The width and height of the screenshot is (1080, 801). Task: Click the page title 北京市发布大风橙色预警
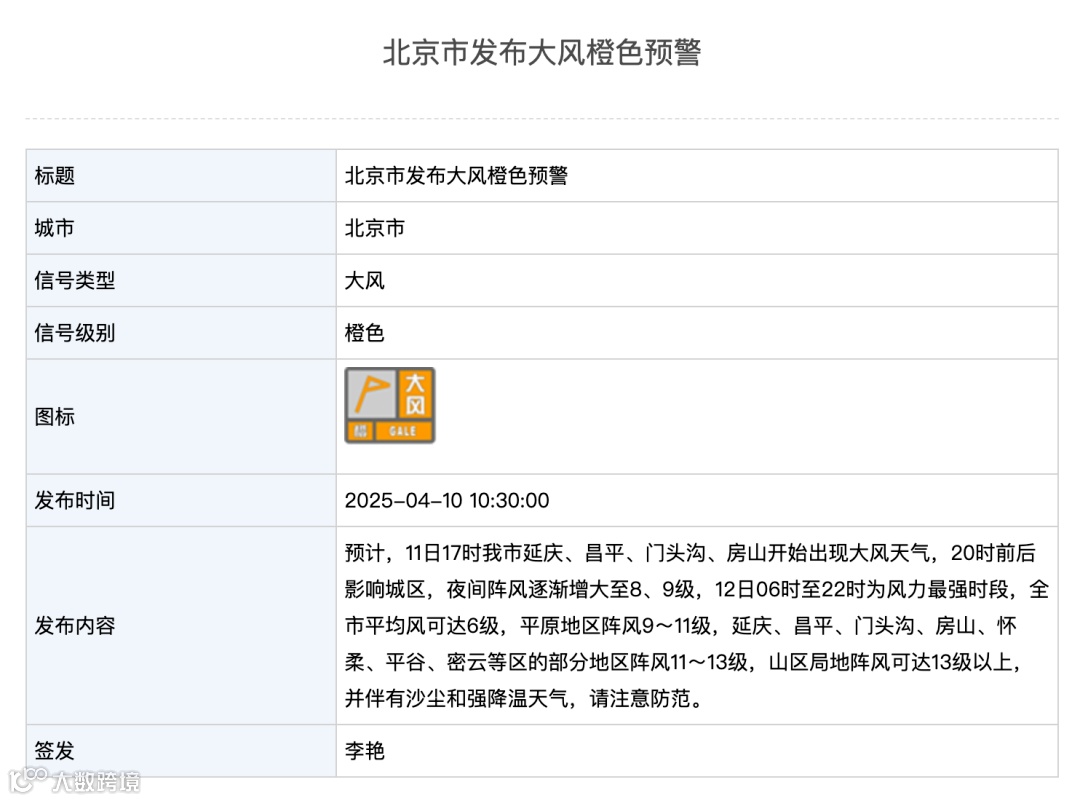[540, 57]
